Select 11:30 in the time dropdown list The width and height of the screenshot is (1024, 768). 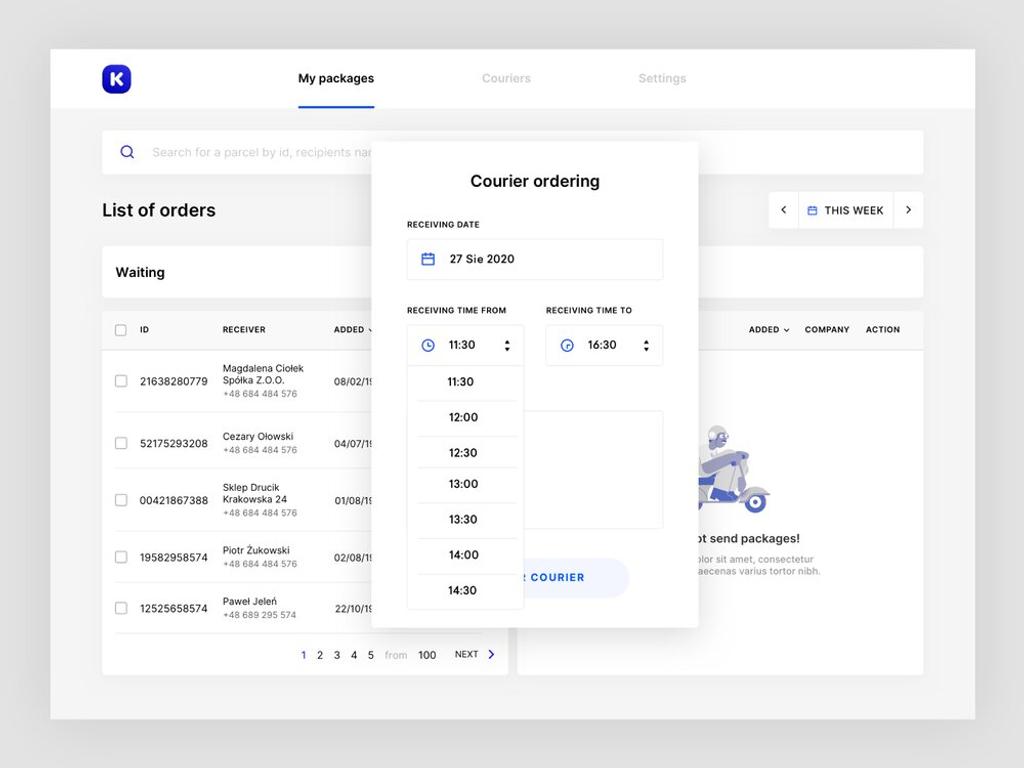(460, 382)
